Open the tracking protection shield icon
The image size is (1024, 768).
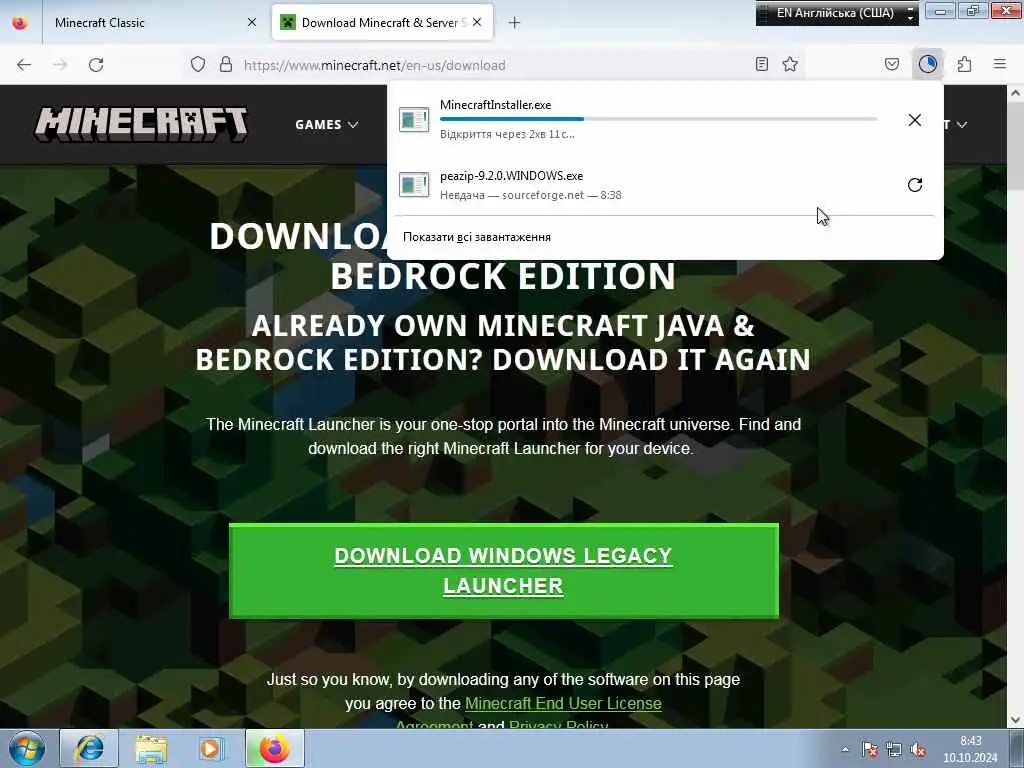(198, 64)
